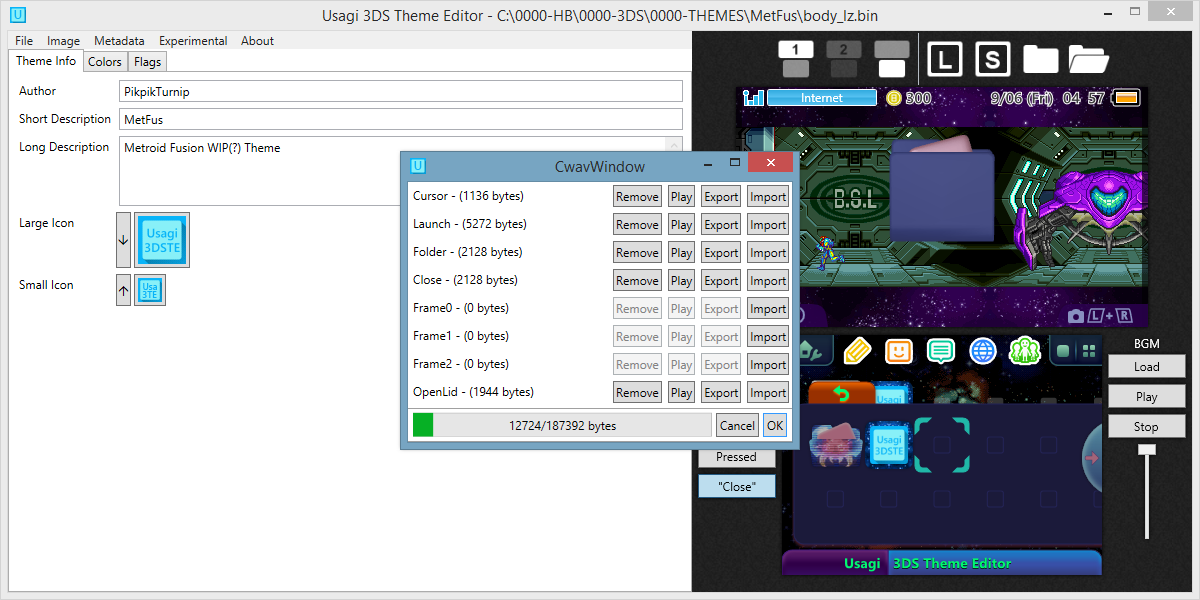Click the blue globe browser icon
This screenshot has height=600, width=1200.
click(x=983, y=351)
